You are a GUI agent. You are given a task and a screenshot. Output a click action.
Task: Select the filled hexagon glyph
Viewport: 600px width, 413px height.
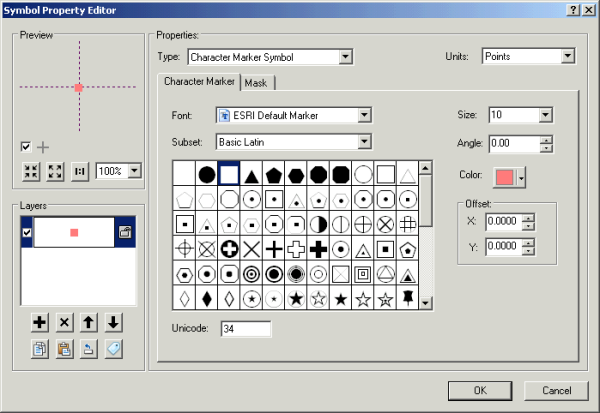(x=296, y=175)
